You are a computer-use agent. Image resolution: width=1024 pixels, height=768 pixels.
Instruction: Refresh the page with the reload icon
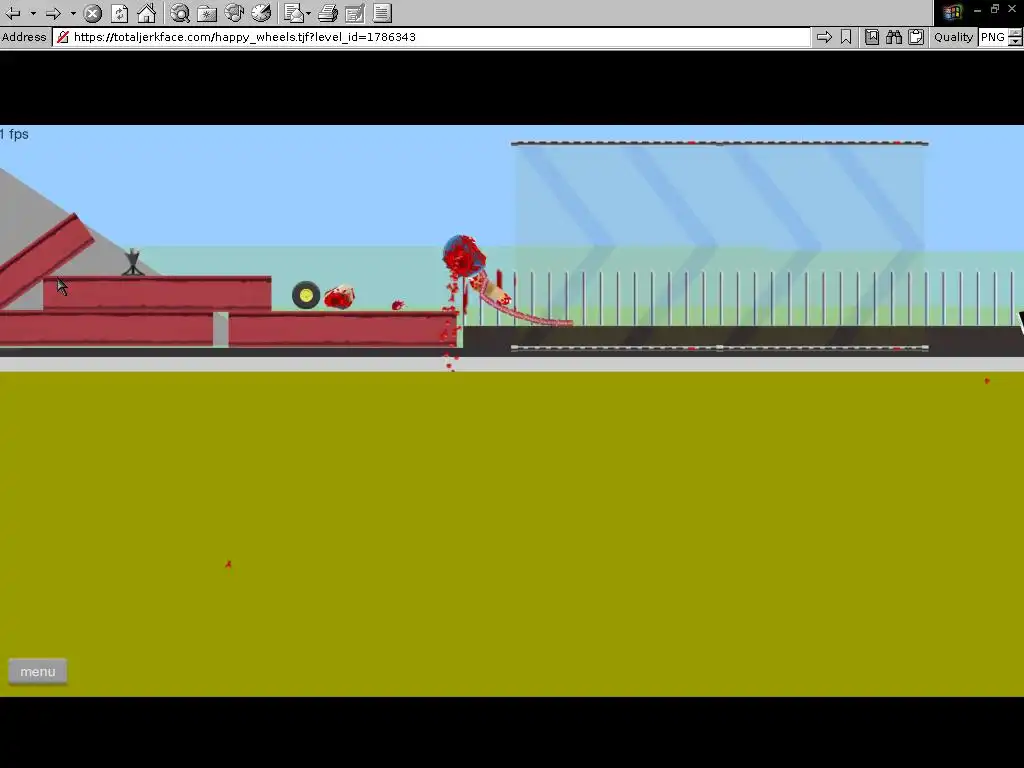coord(120,13)
